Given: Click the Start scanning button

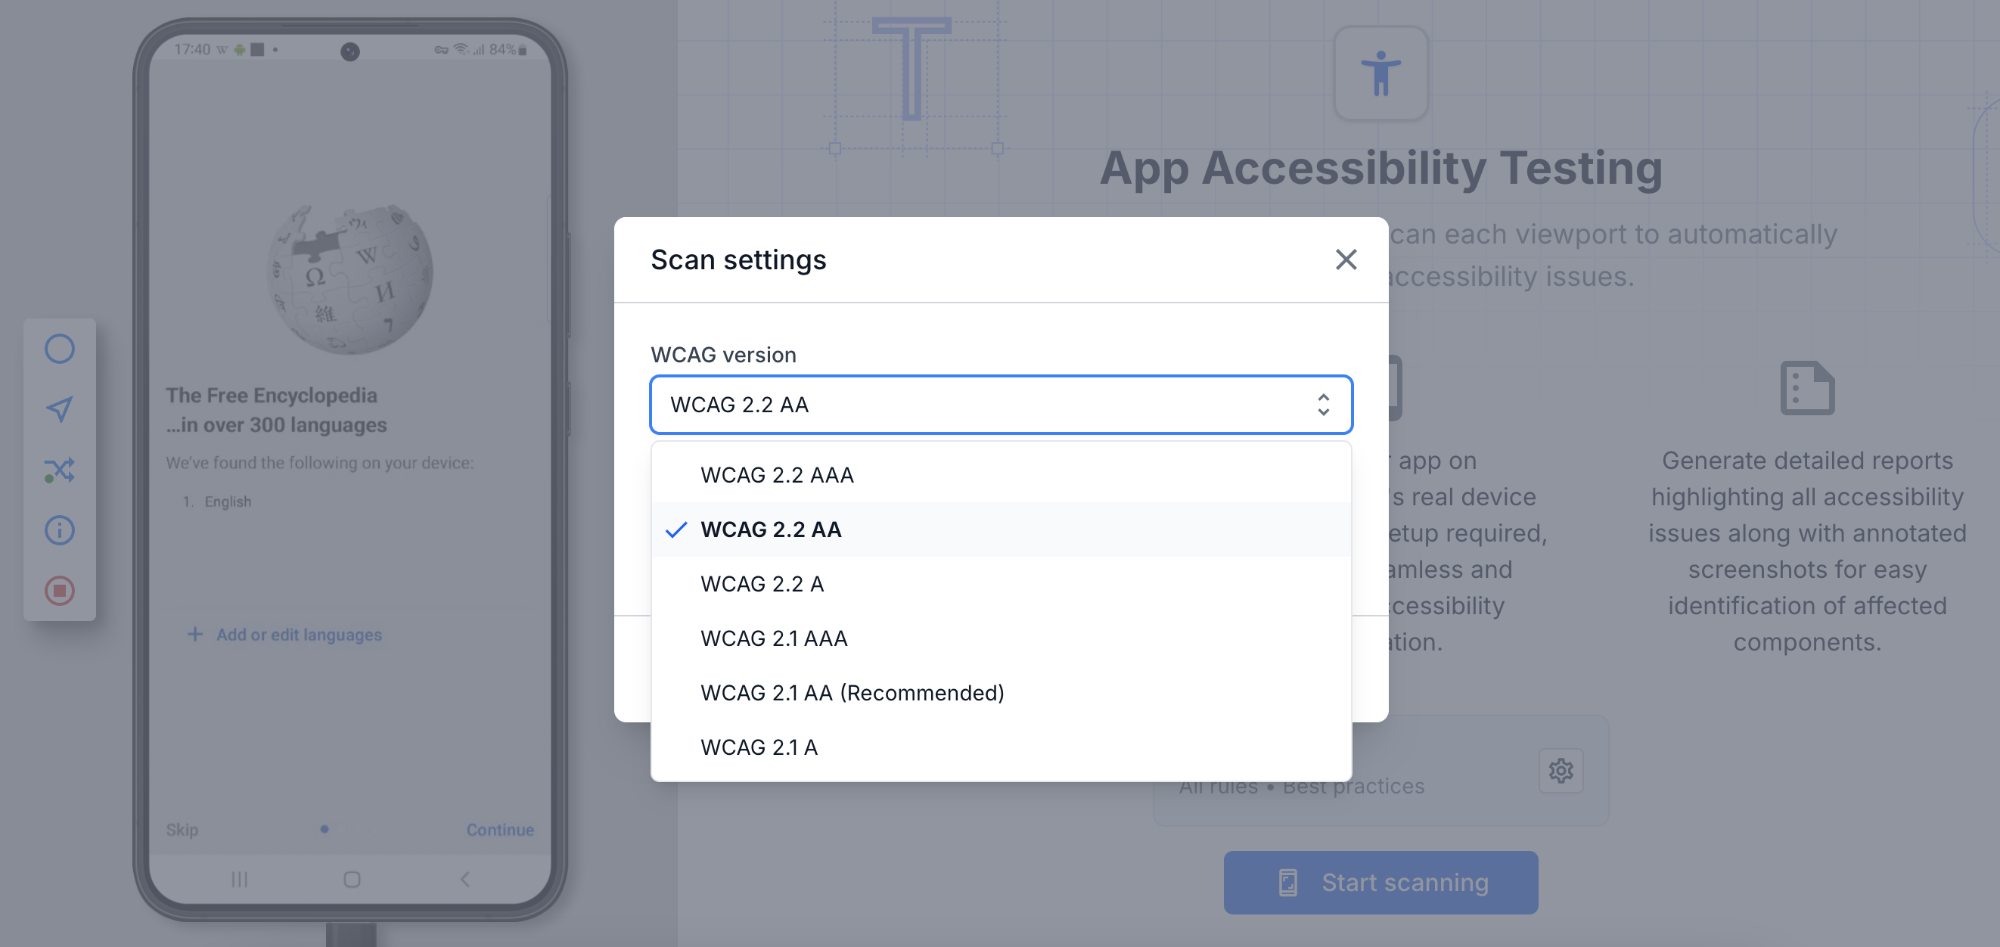Looking at the screenshot, I should coord(1380,883).
